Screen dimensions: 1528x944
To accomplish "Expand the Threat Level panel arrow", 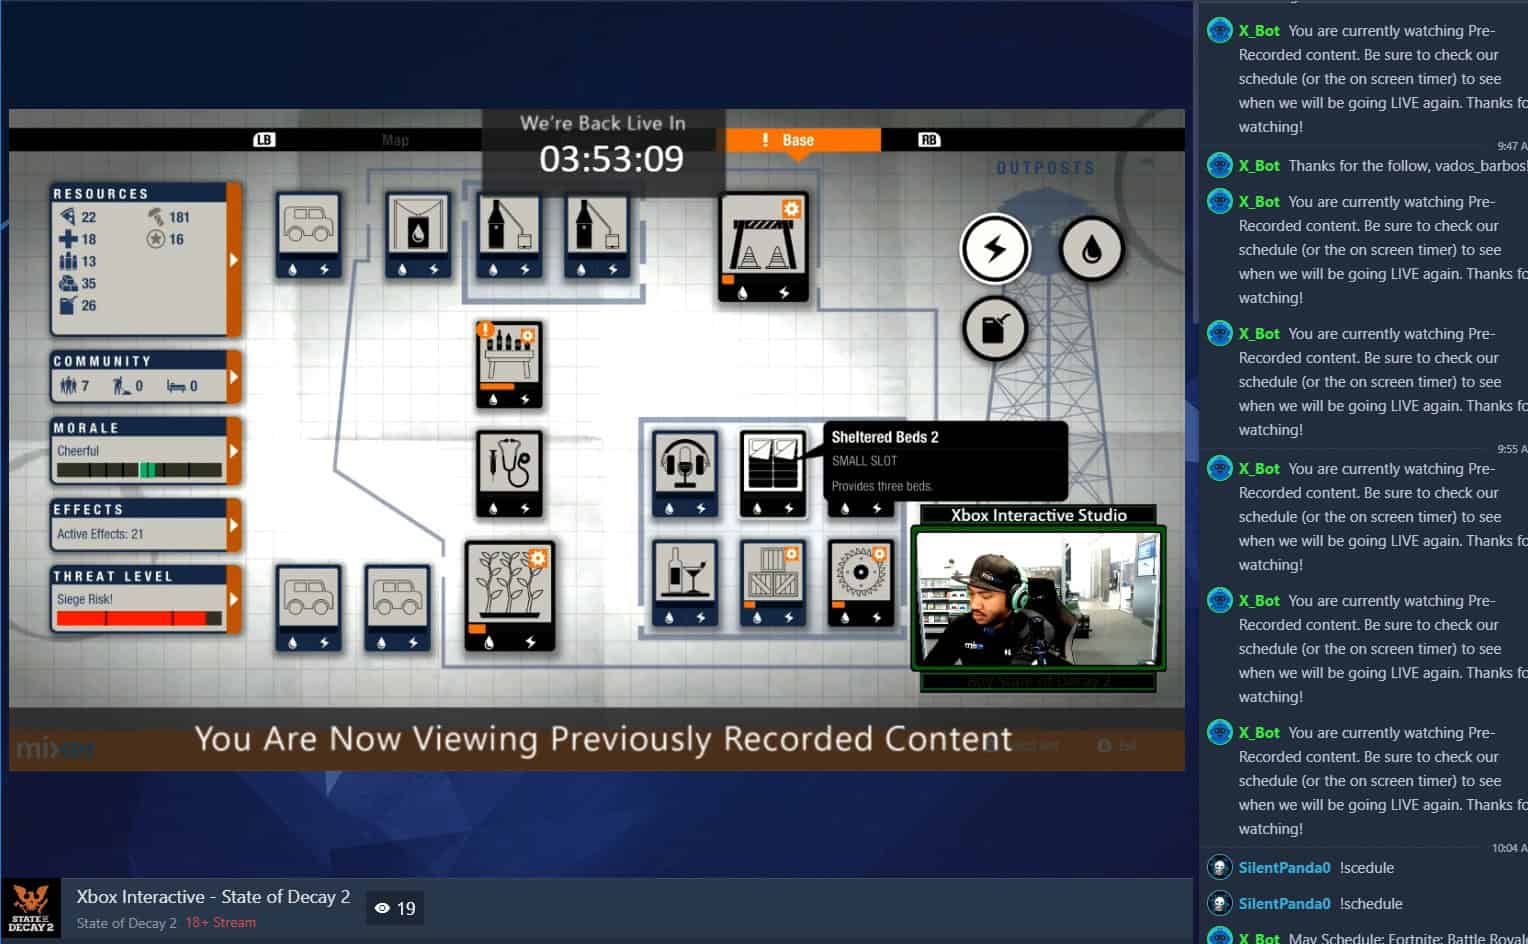I will pos(234,599).
